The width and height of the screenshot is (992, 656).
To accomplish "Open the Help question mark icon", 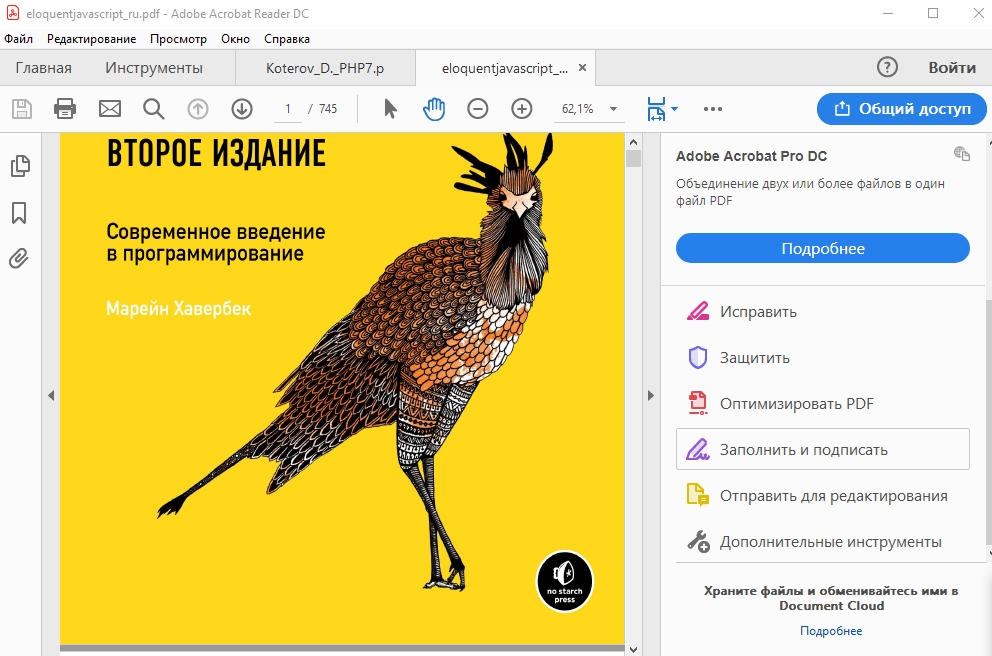I will tap(888, 67).
